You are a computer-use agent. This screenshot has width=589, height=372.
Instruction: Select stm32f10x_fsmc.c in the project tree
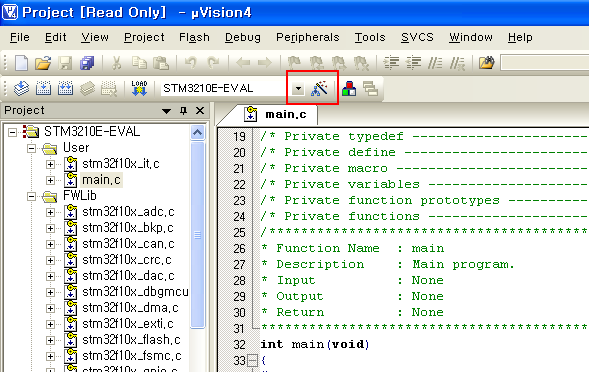click(131, 355)
